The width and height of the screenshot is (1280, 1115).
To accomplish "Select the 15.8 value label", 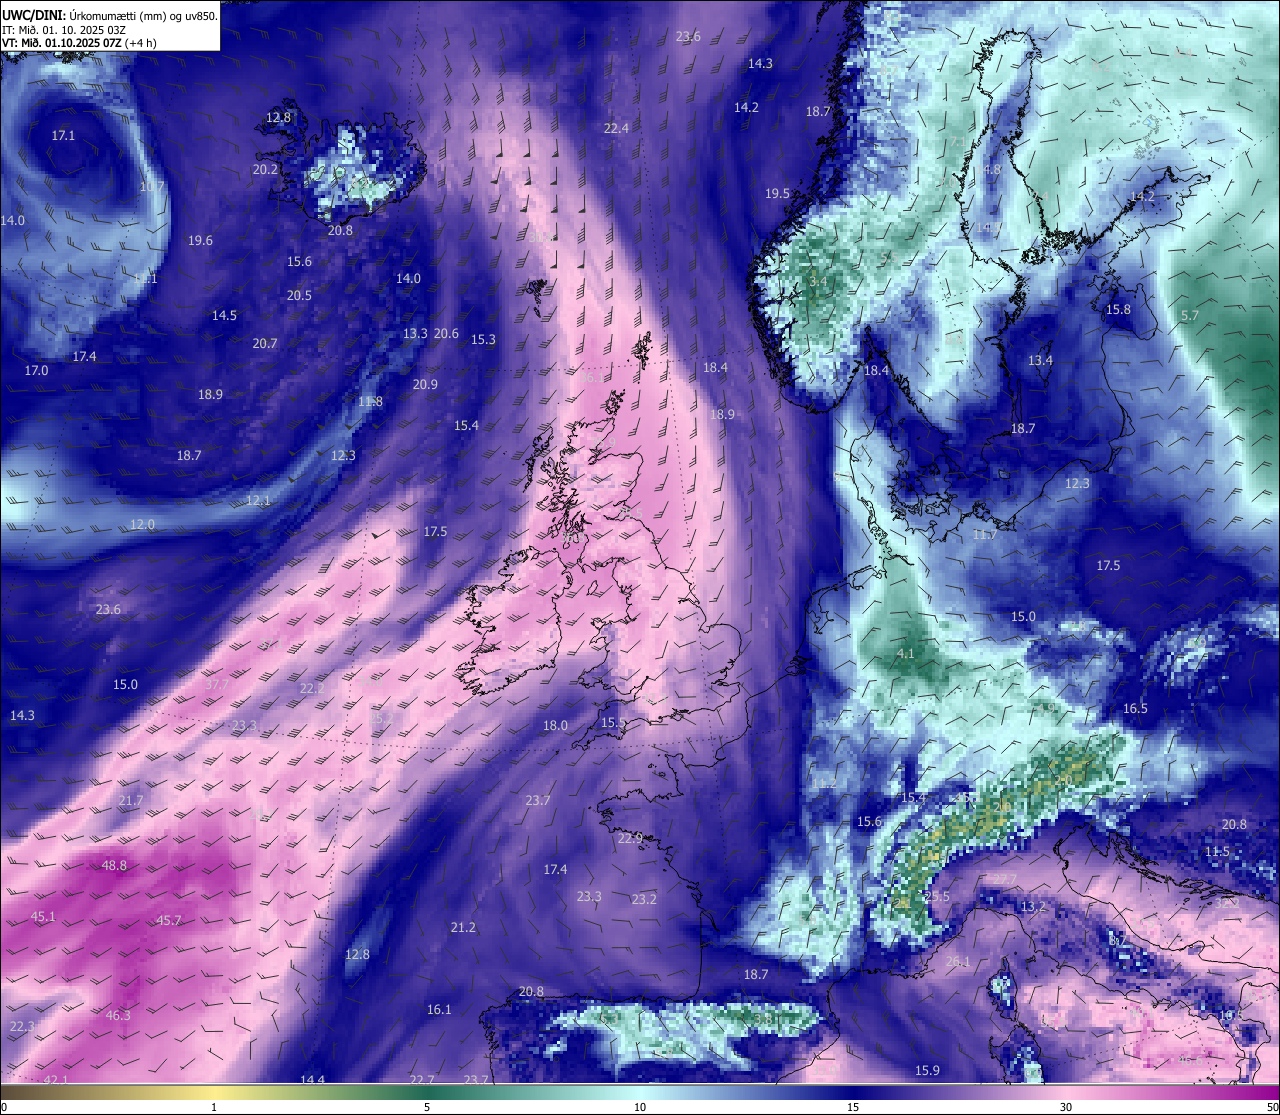I will (x=1118, y=309).
